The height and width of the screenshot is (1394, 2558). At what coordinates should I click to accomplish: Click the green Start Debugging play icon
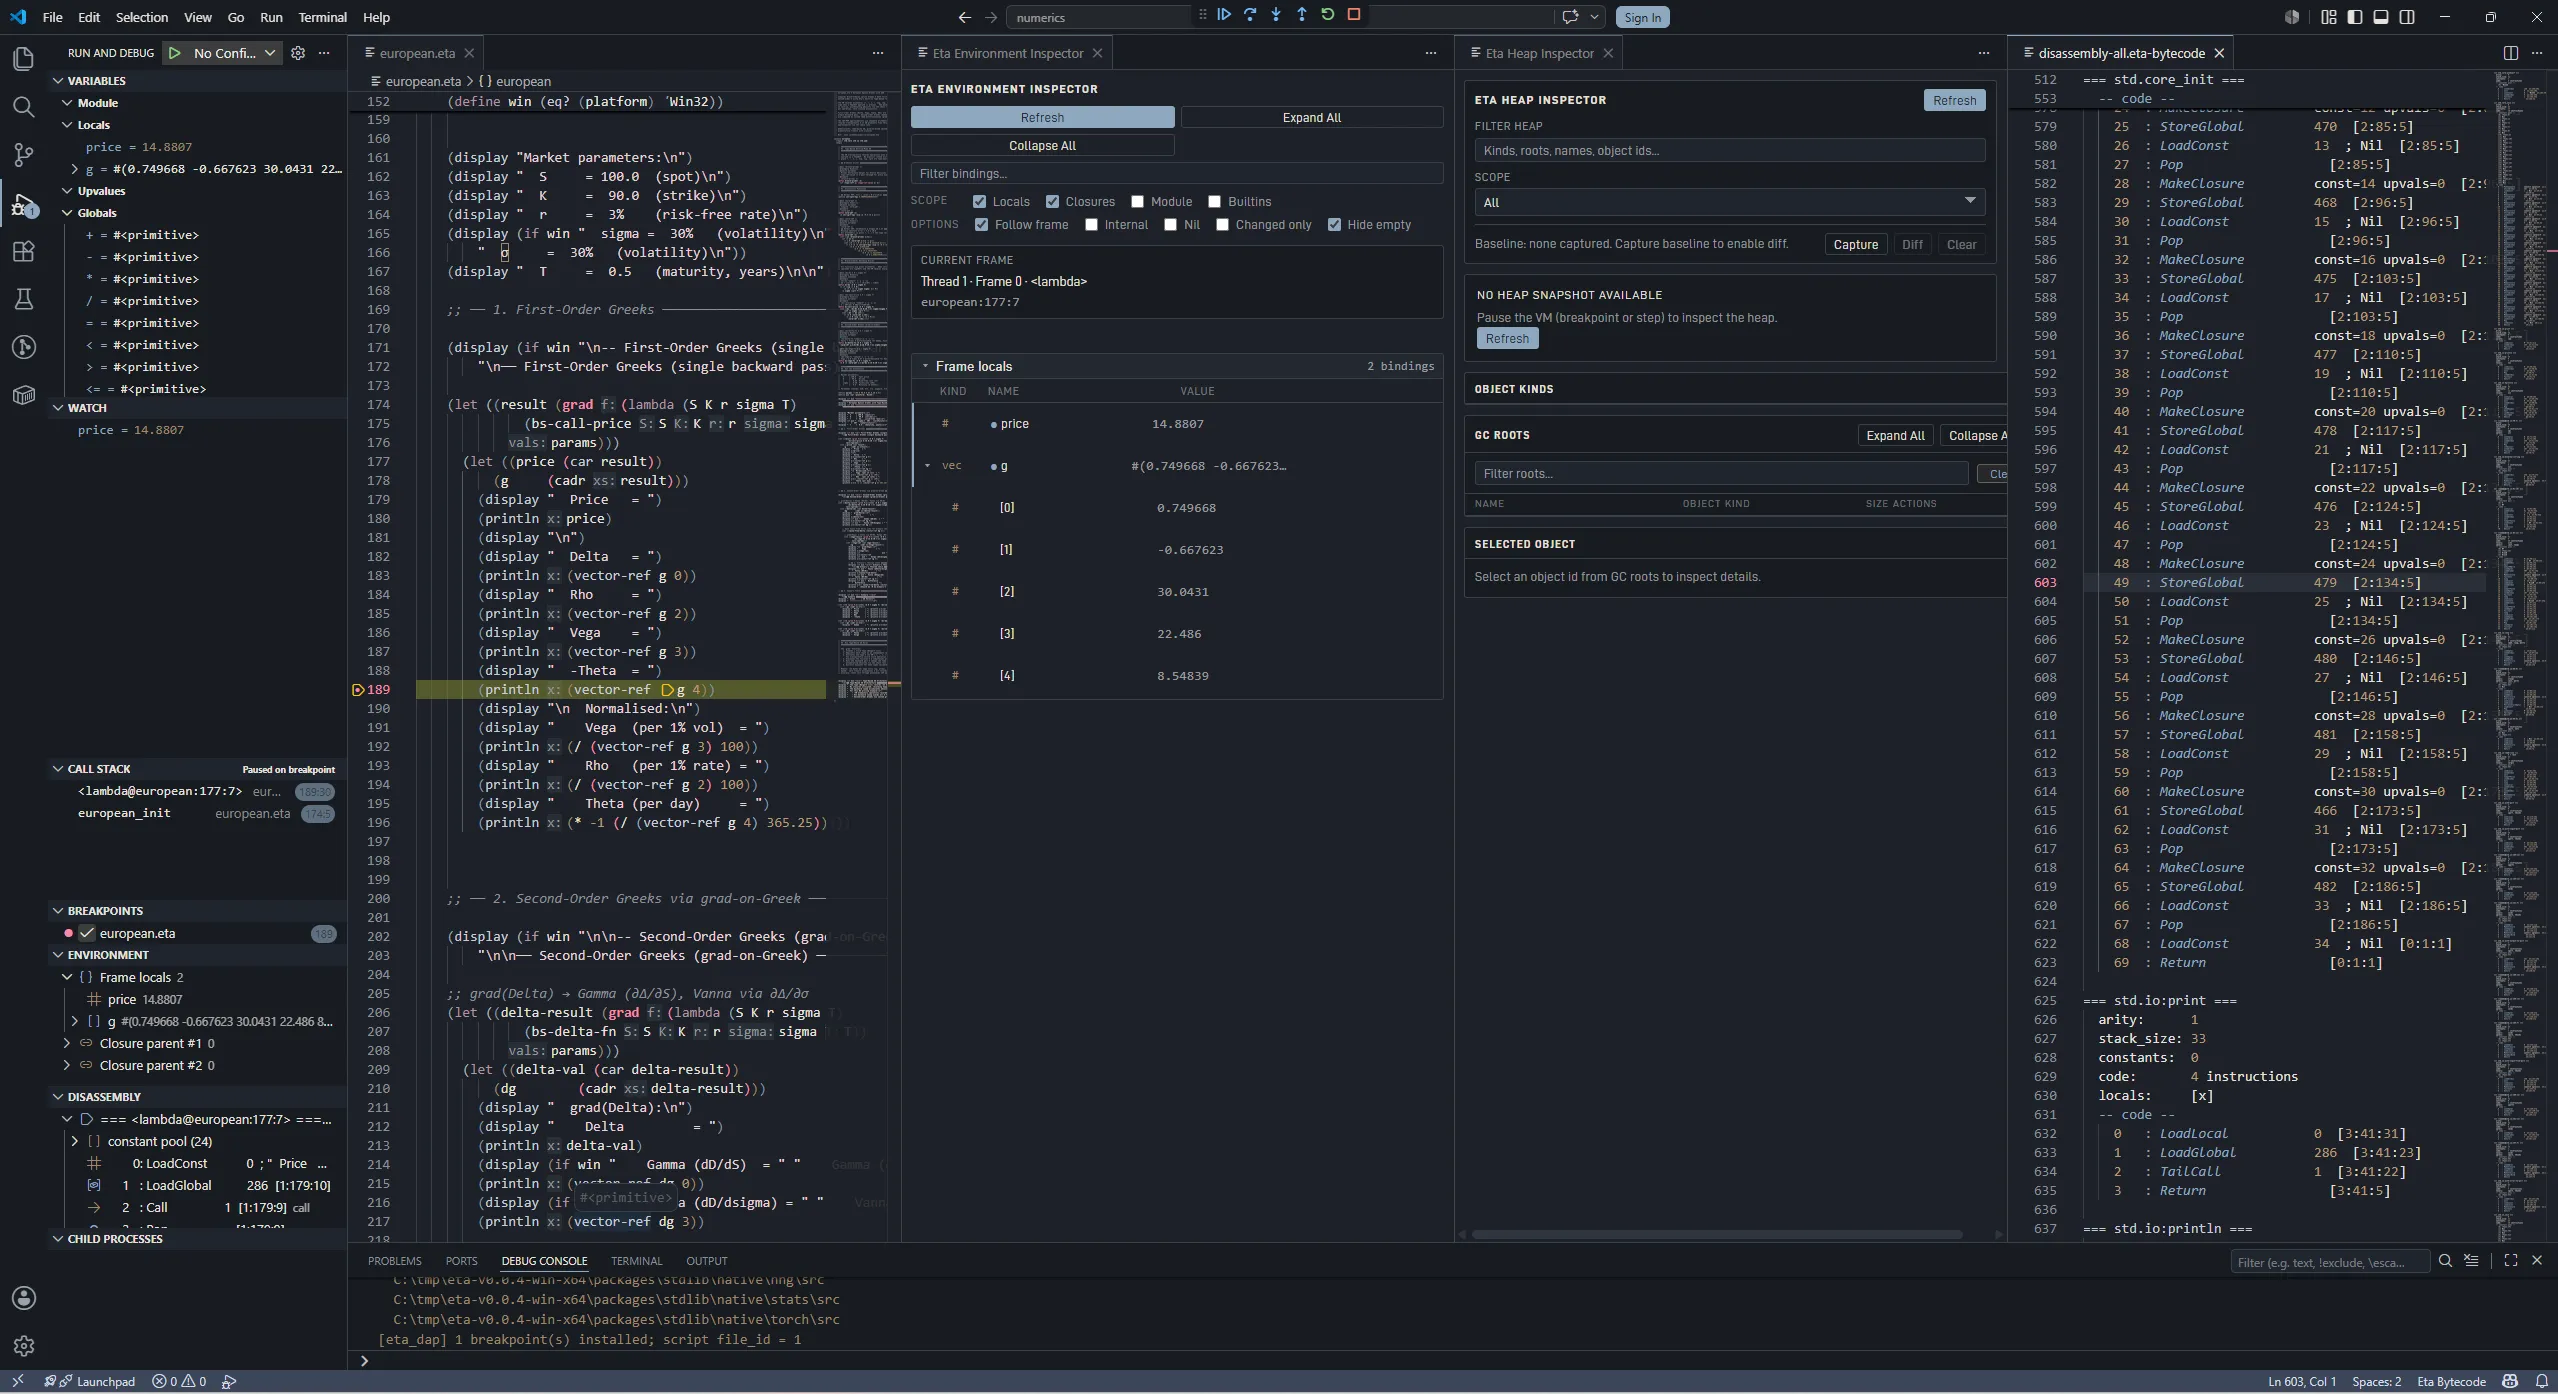[x=175, y=53]
